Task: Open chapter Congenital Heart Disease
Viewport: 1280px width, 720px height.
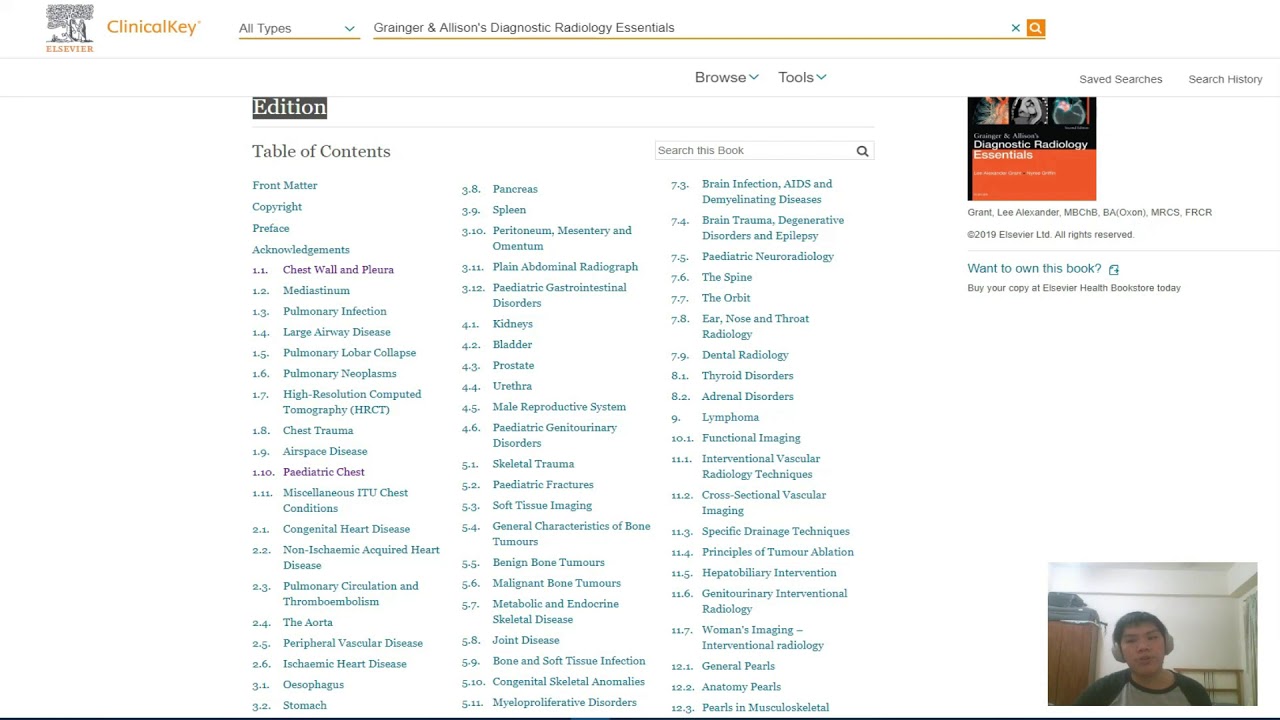Action: coord(346,529)
